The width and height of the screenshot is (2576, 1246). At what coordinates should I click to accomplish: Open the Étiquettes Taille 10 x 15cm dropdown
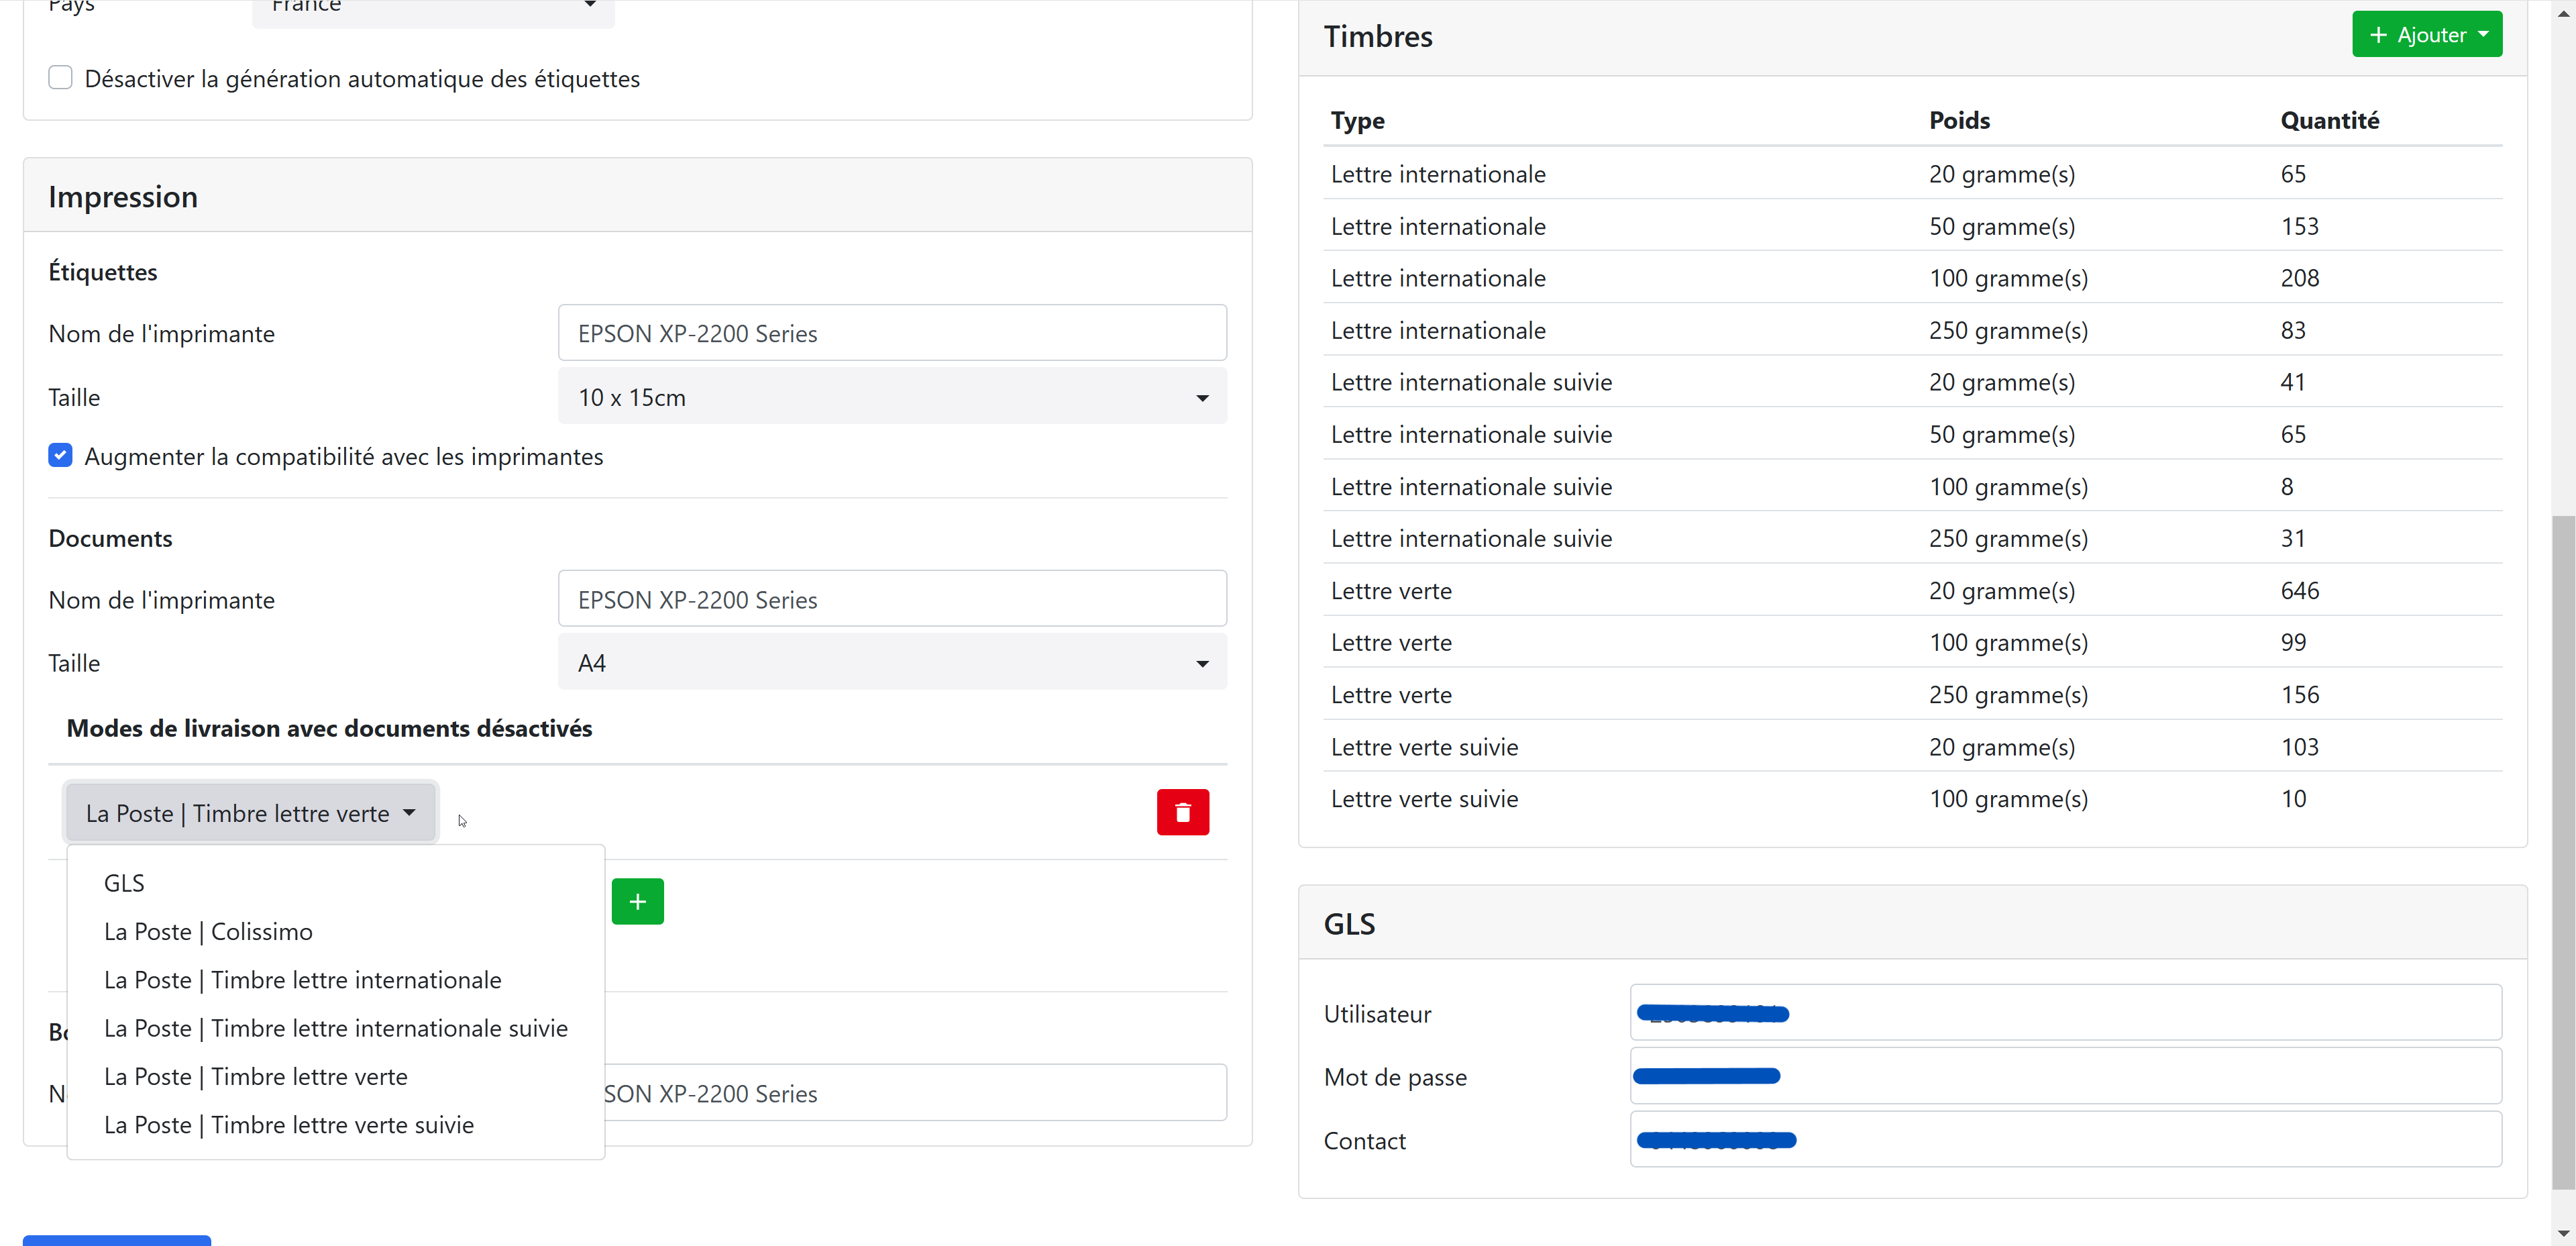pyautogui.click(x=891, y=397)
